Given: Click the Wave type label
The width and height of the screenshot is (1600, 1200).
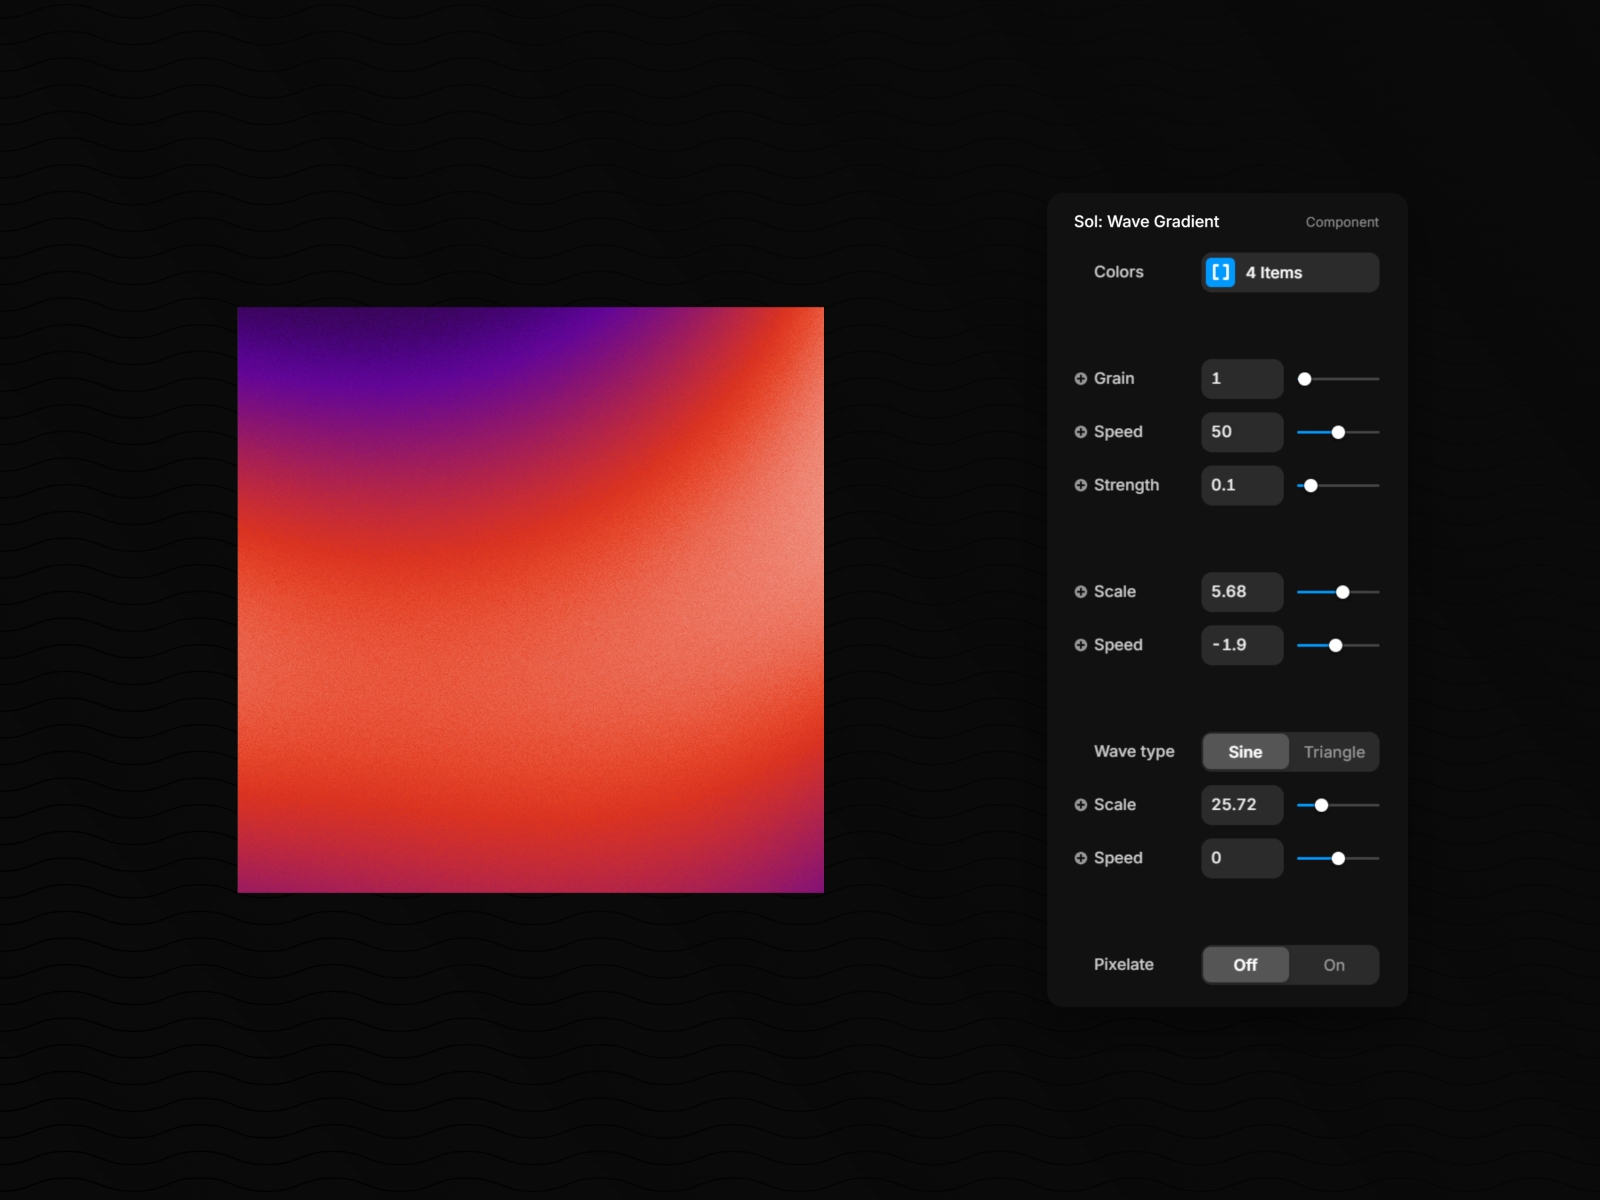Looking at the screenshot, I should tap(1134, 751).
